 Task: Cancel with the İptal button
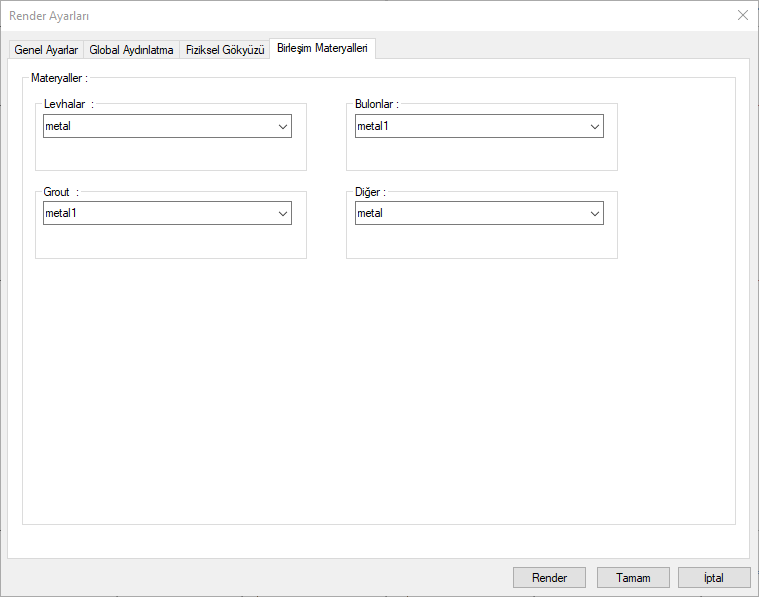714,577
